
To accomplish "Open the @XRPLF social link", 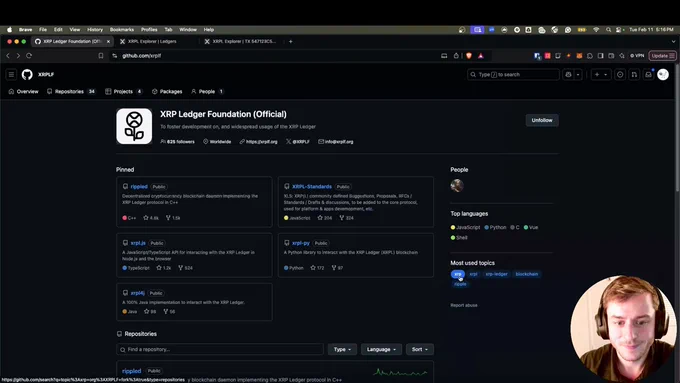I will [x=301, y=141].
